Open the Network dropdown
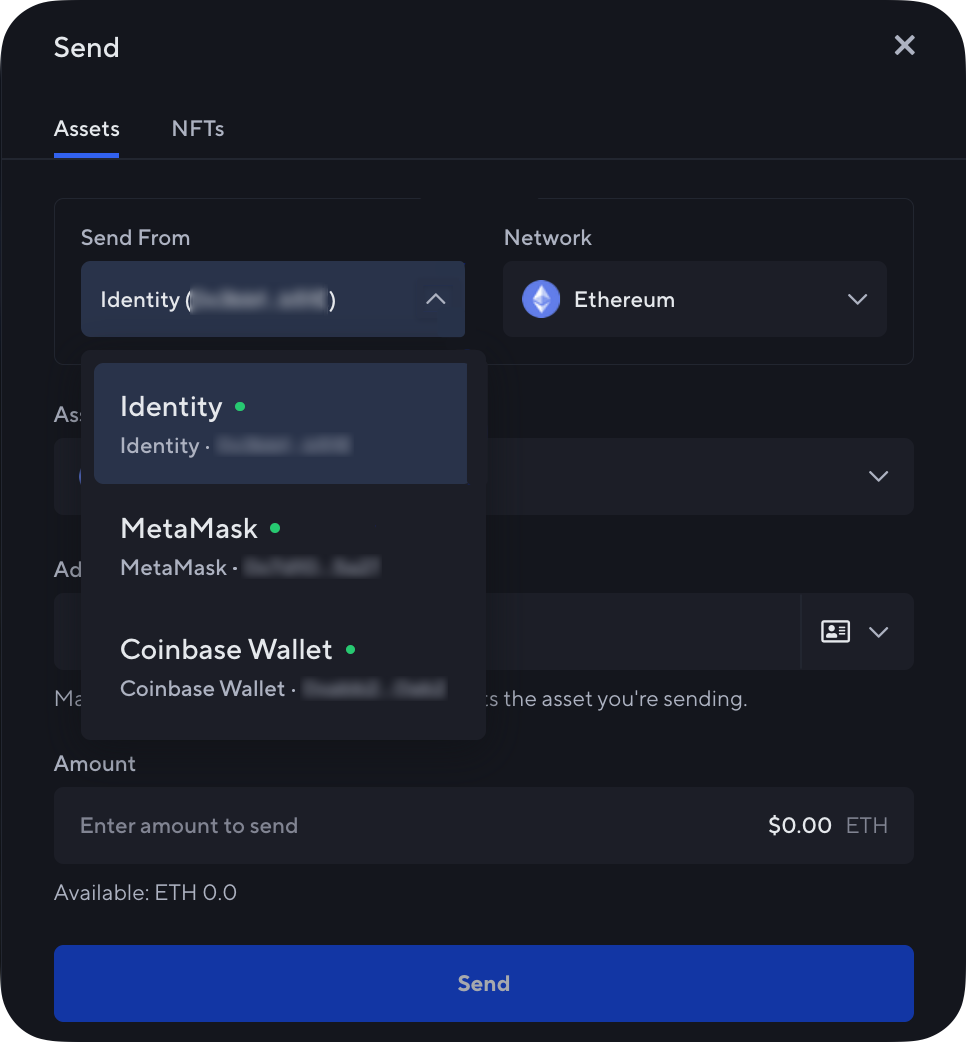This screenshot has width=966, height=1042. (857, 299)
